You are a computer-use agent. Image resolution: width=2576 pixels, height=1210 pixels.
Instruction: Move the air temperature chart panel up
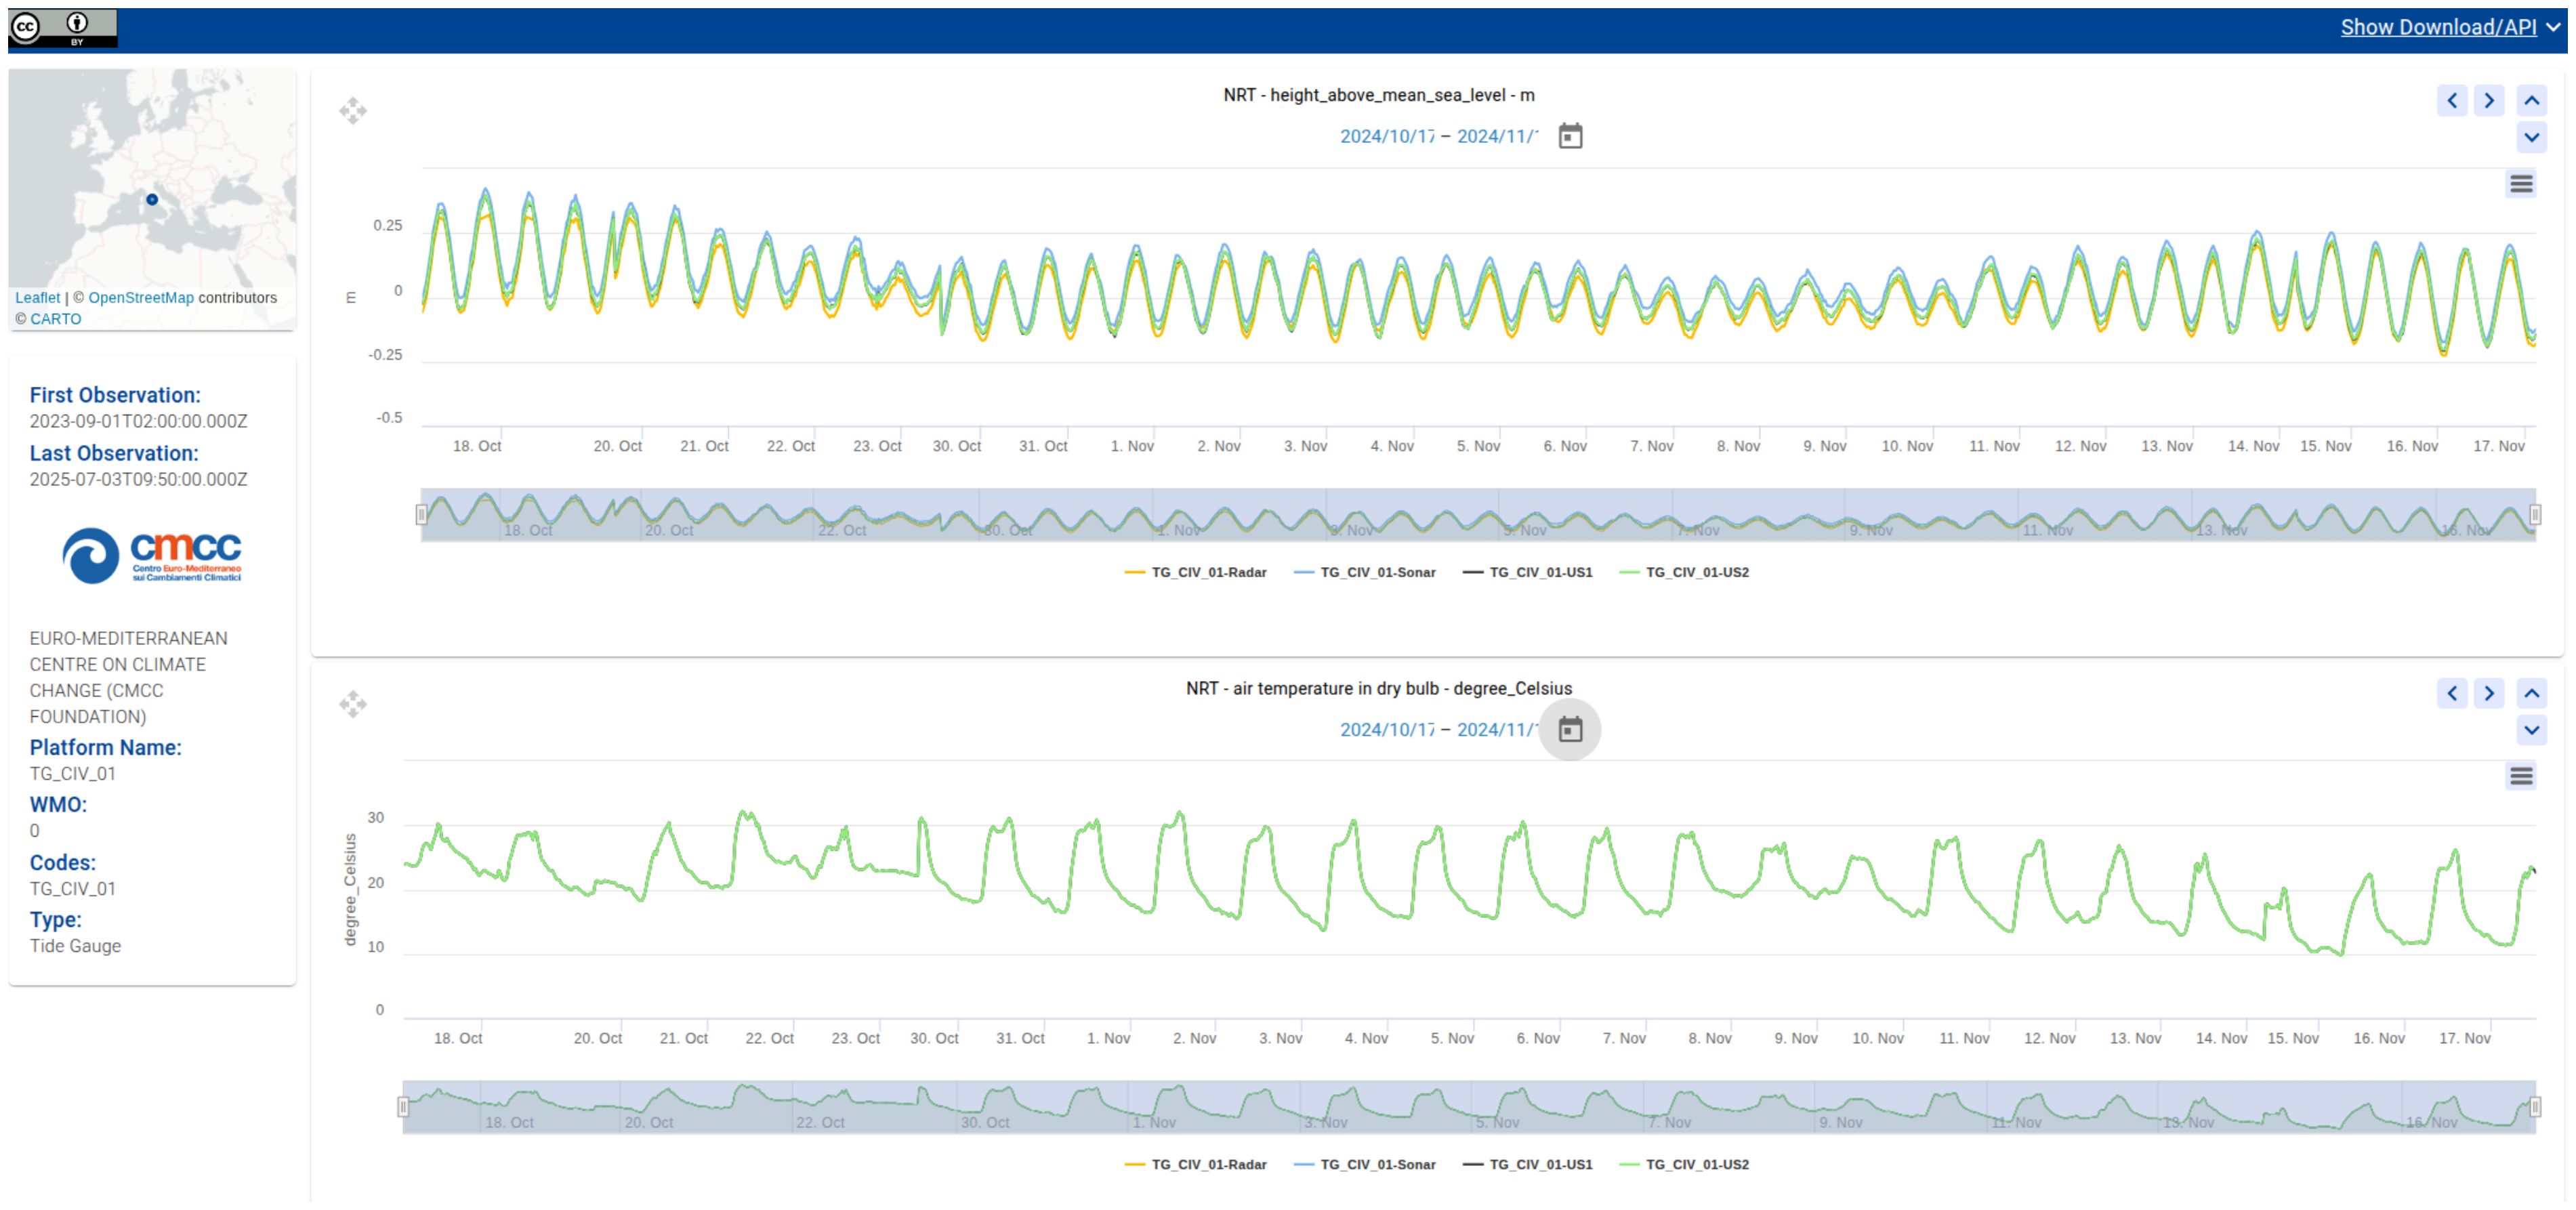[x=2531, y=693]
